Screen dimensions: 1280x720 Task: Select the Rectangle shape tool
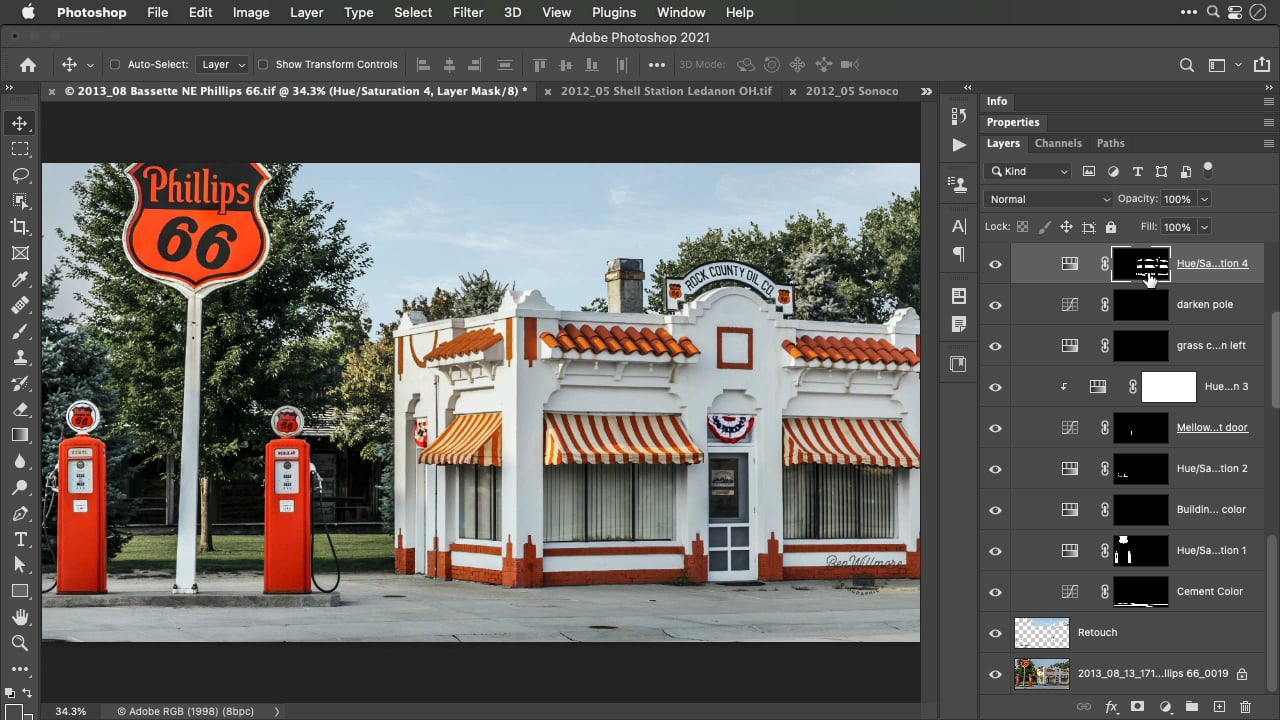point(20,591)
